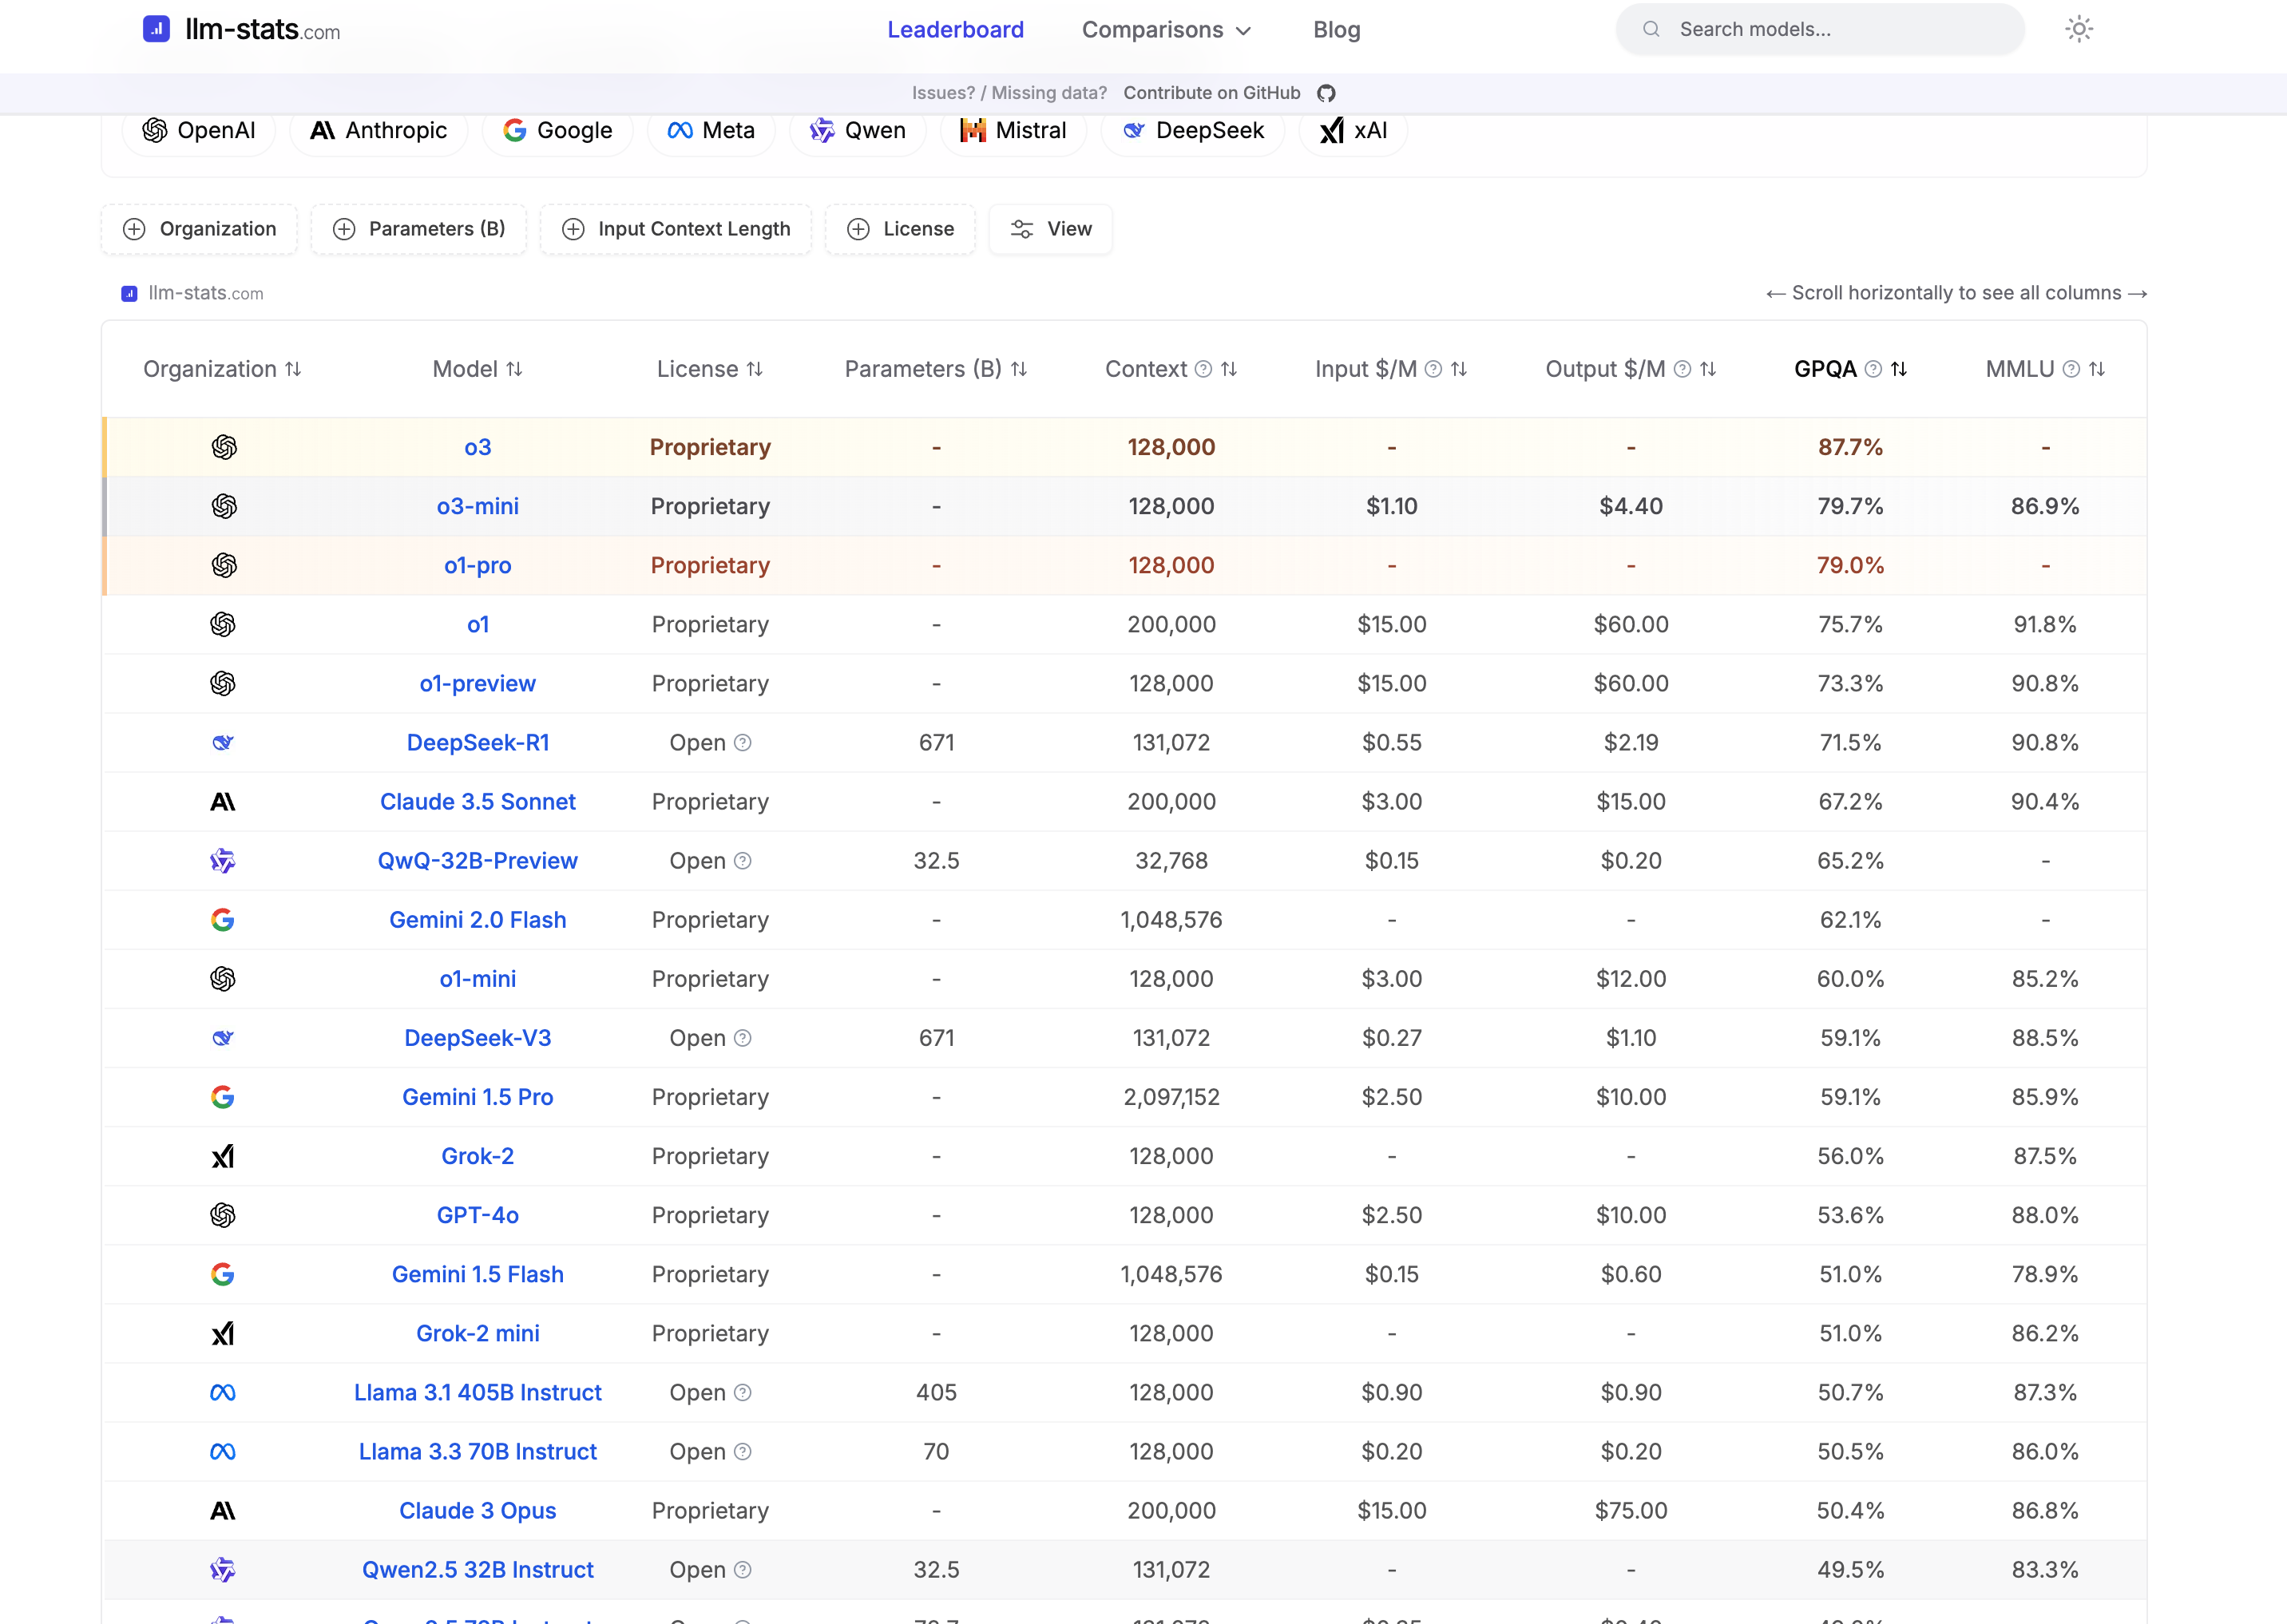
Task: Sort by Organization column arrows
Action: pos(293,369)
